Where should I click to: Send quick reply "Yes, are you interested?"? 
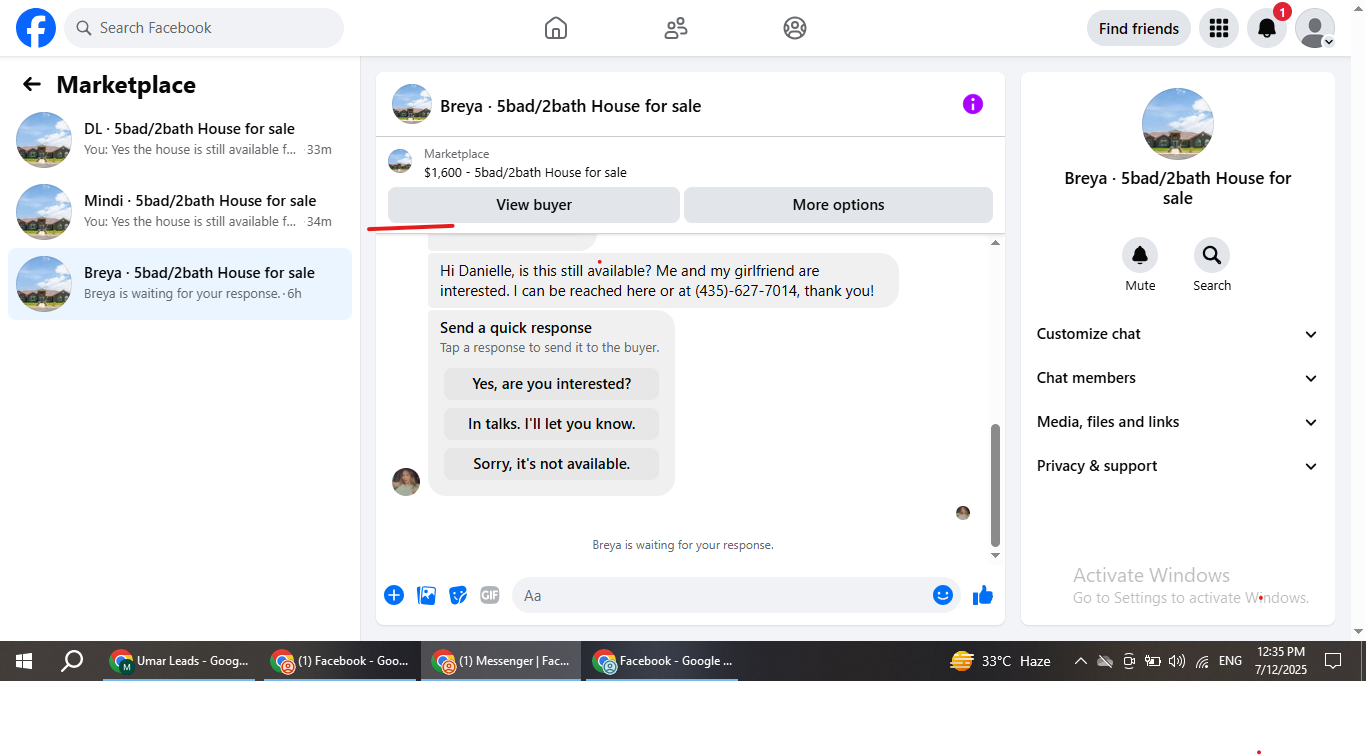pos(552,384)
